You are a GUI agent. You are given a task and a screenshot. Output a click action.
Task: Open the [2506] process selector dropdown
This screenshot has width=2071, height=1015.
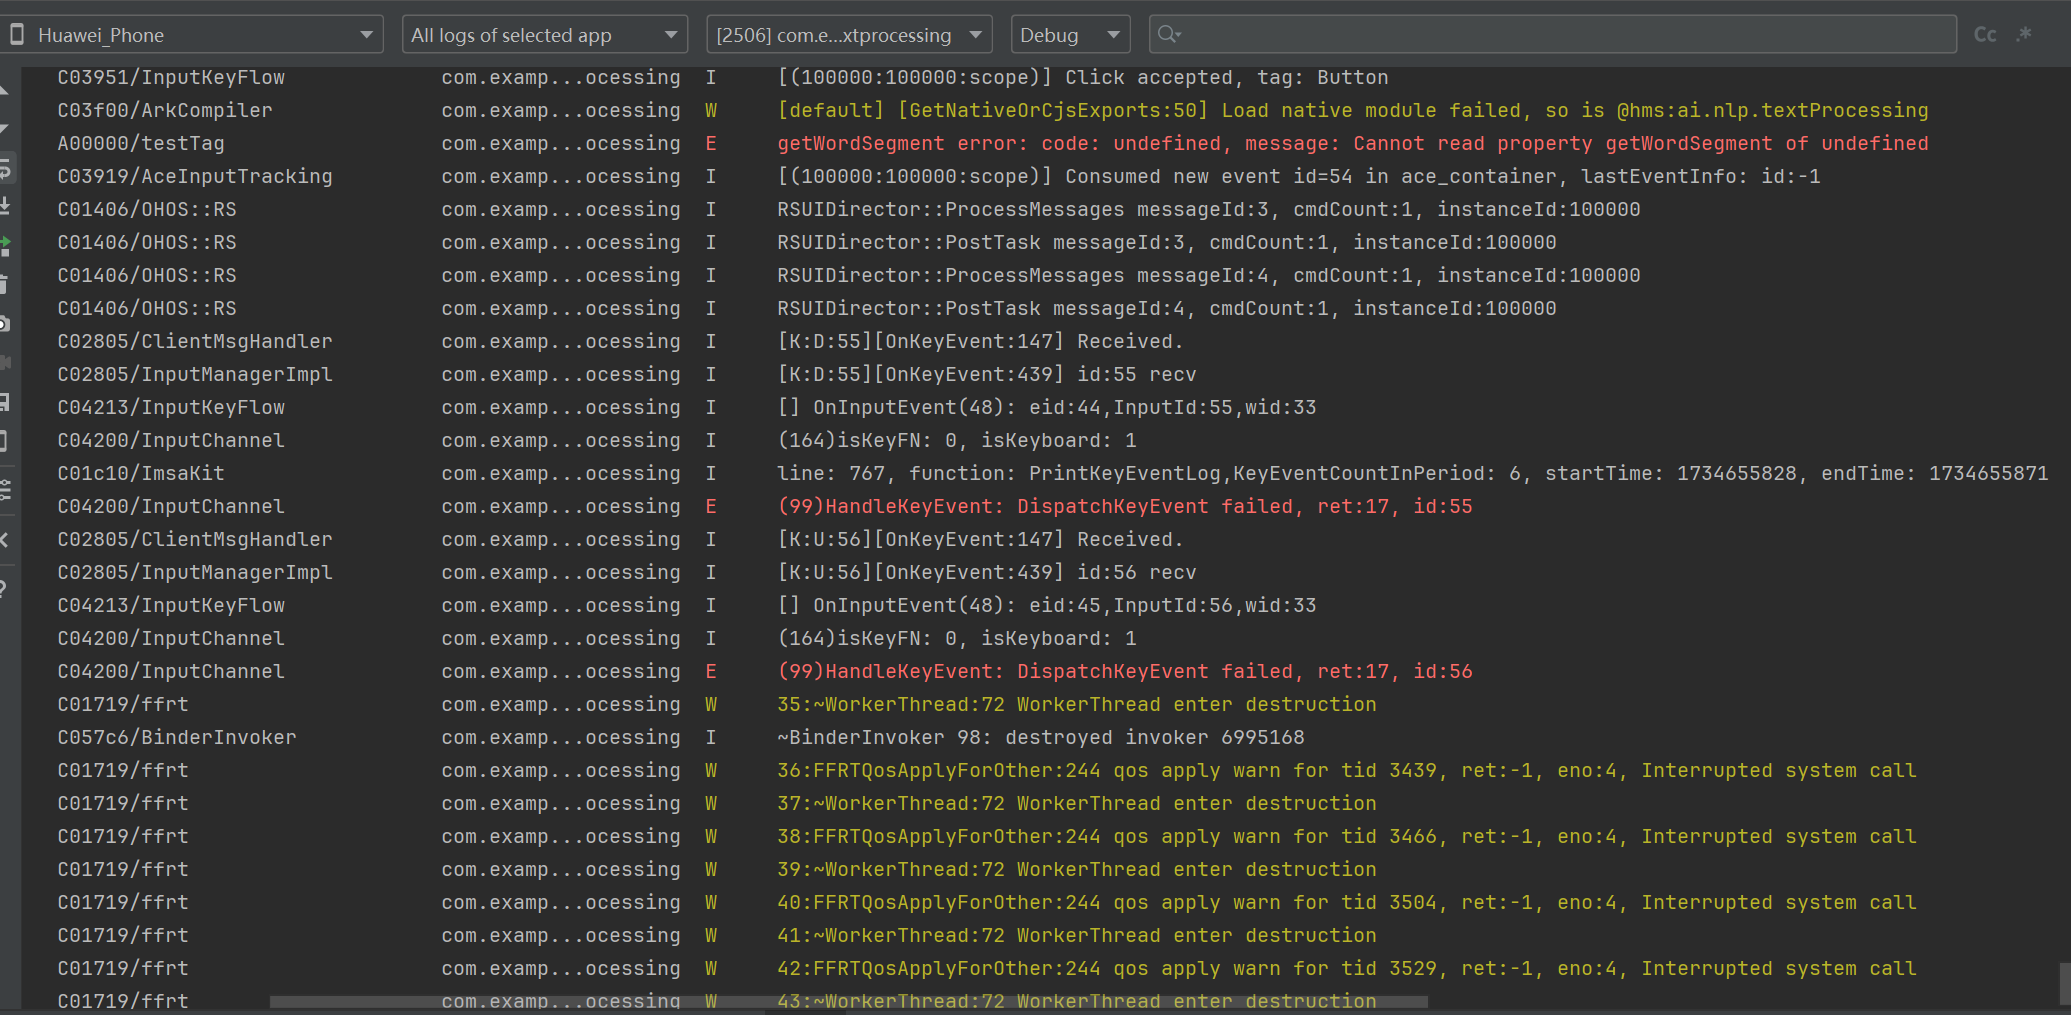[x=848, y=35]
